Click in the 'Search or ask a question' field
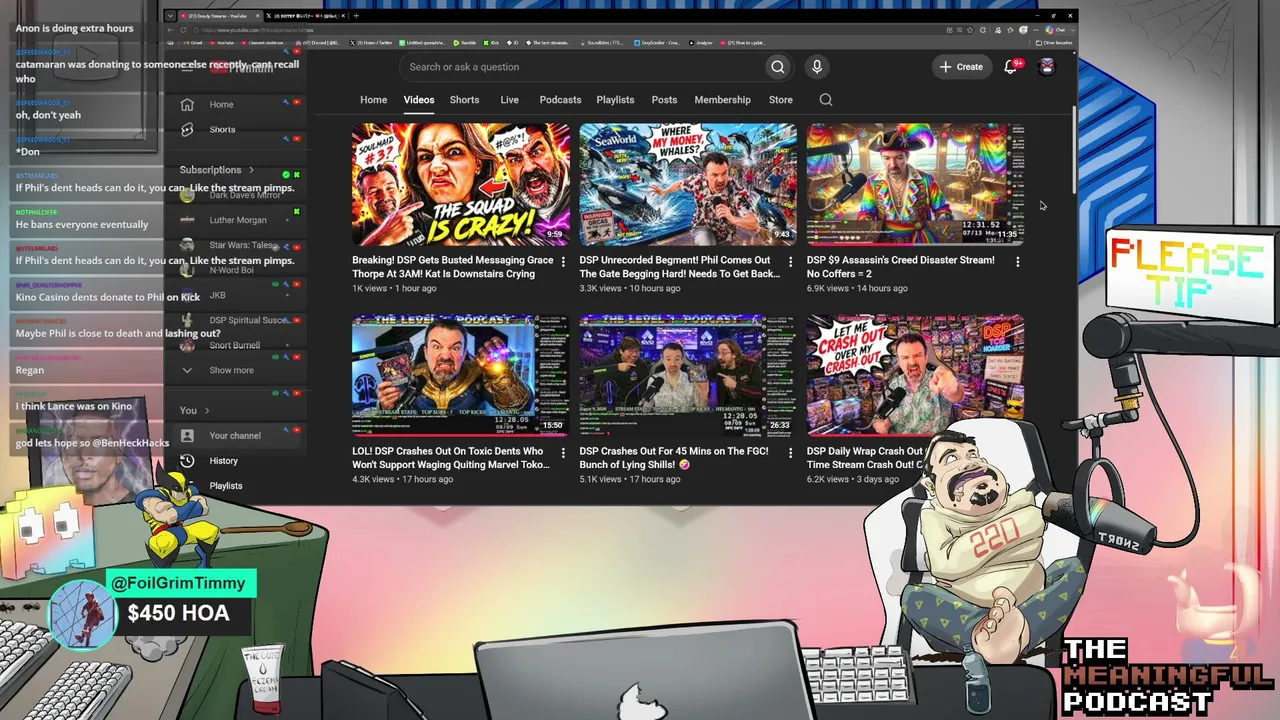The image size is (1280, 720). point(583,67)
